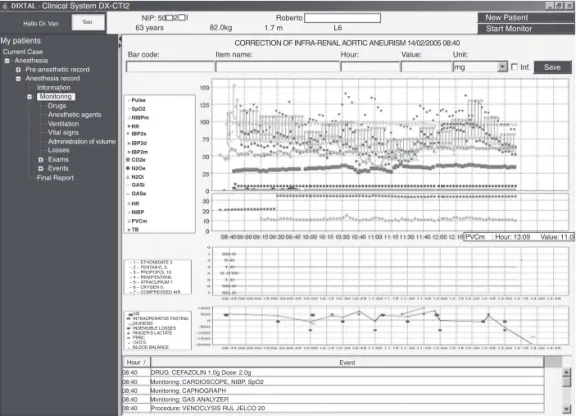Collapse the Anesthesia record node
576x416 pixels.
pos(18,78)
